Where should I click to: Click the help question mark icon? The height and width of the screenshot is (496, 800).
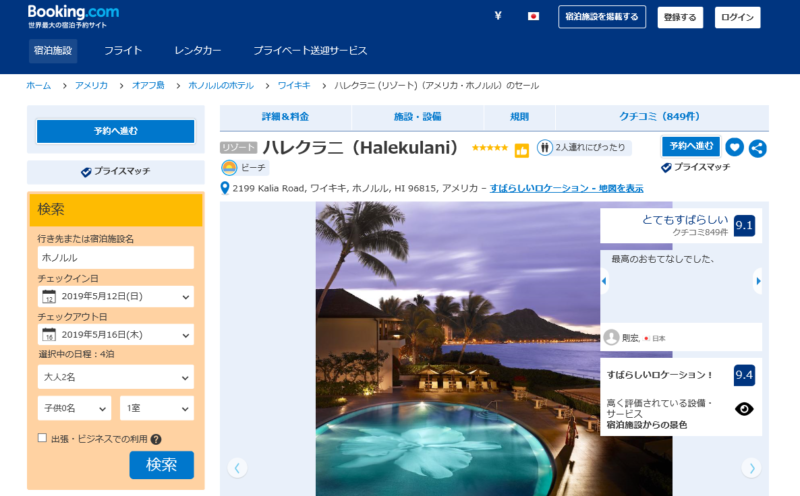click(x=156, y=439)
